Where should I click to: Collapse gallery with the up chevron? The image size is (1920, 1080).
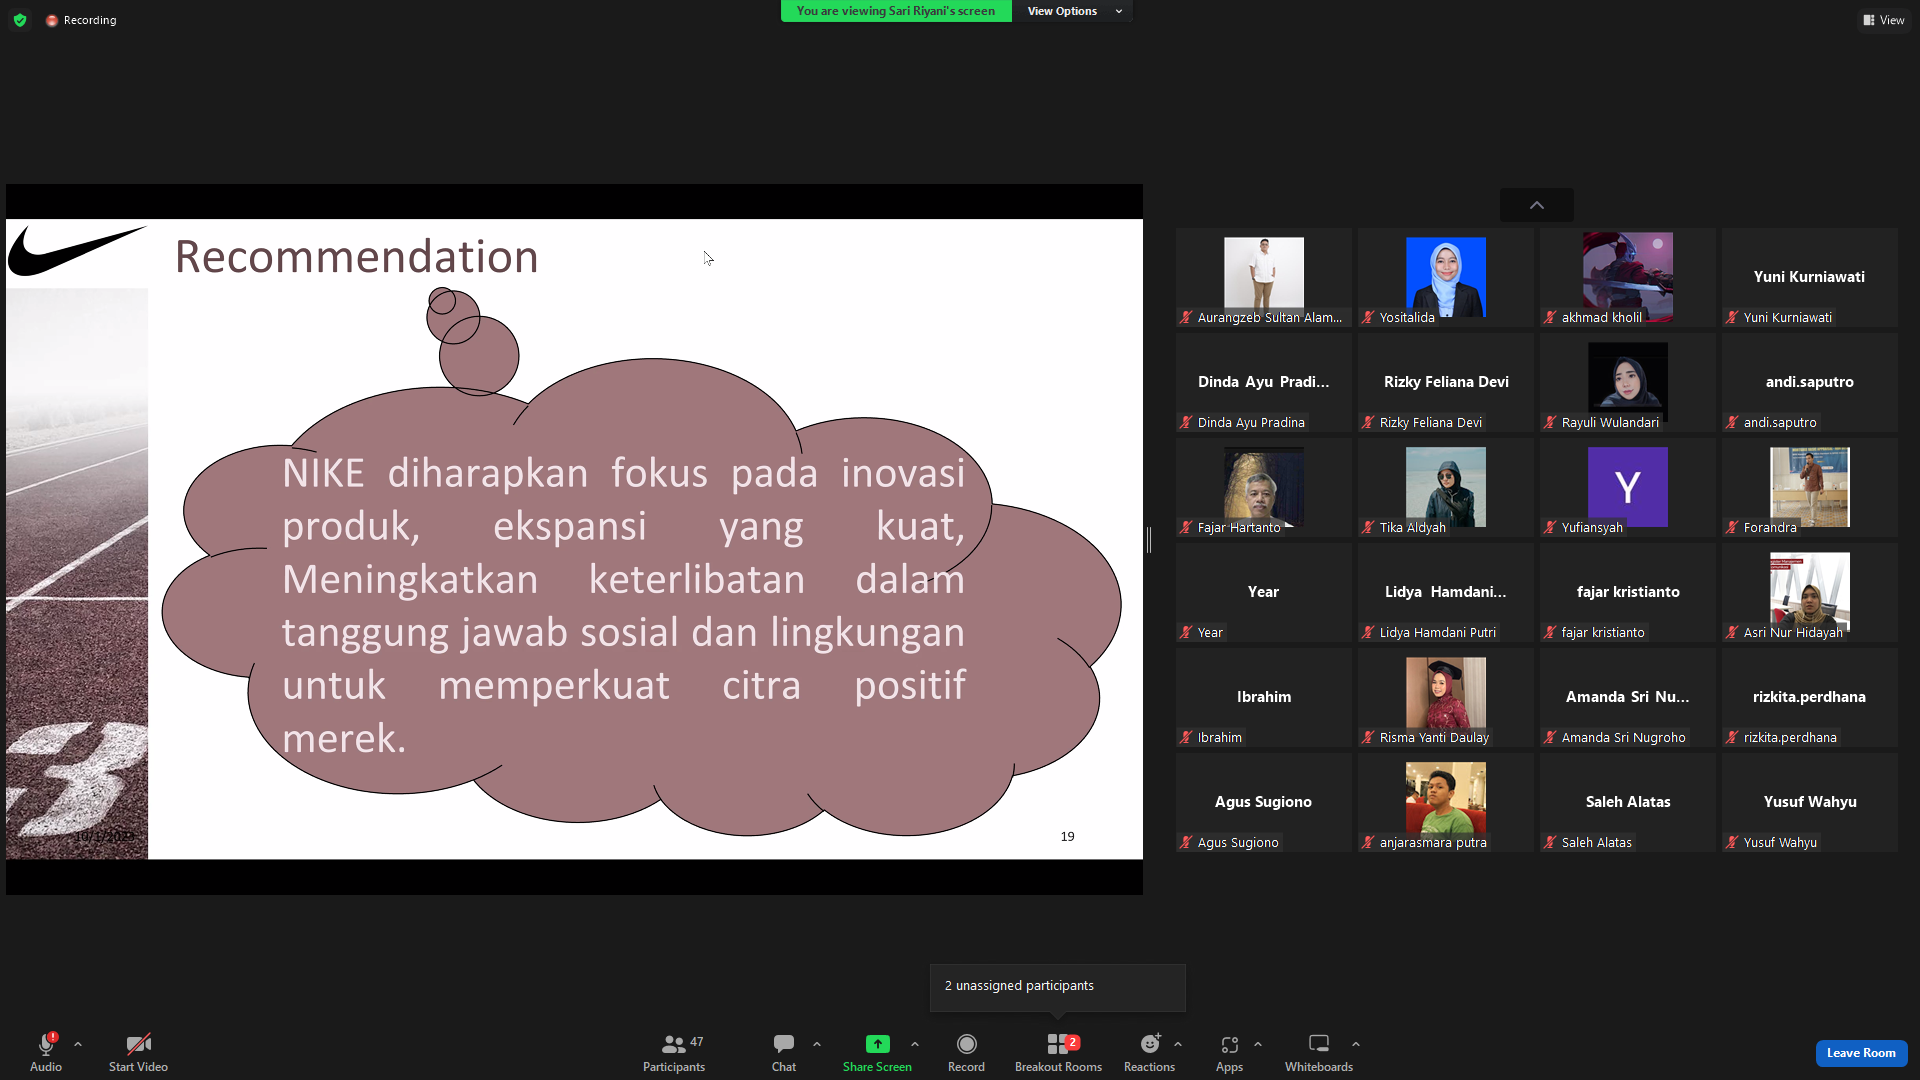click(1536, 205)
